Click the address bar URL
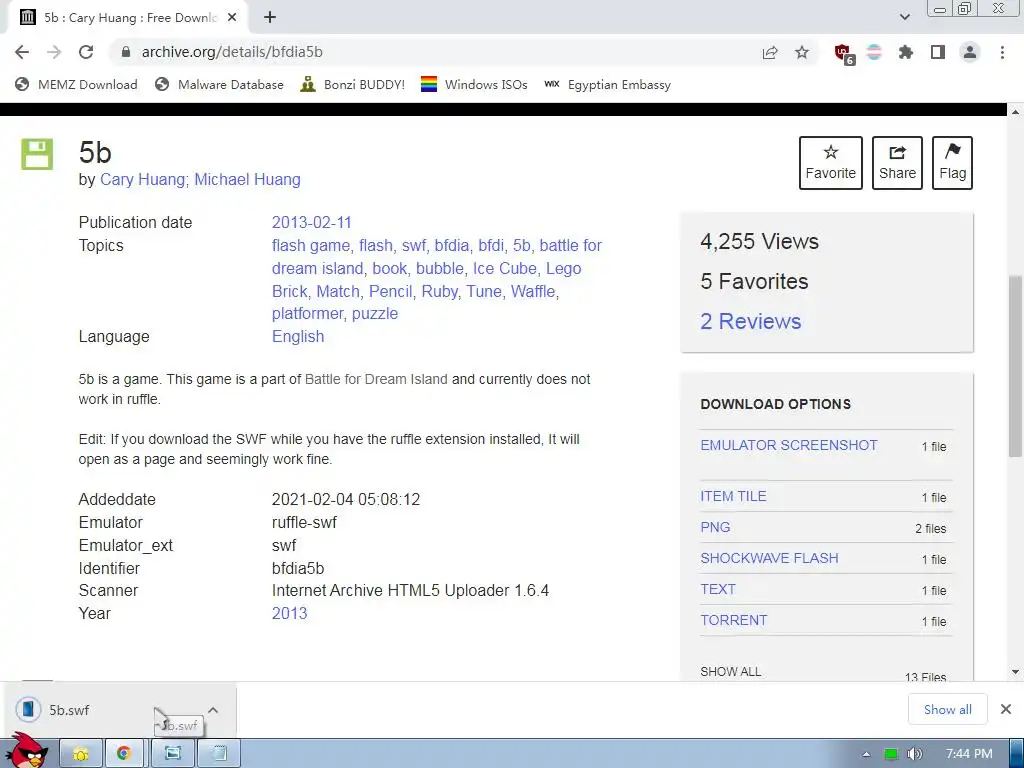This screenshot has height=768, width=1024. 232,52
